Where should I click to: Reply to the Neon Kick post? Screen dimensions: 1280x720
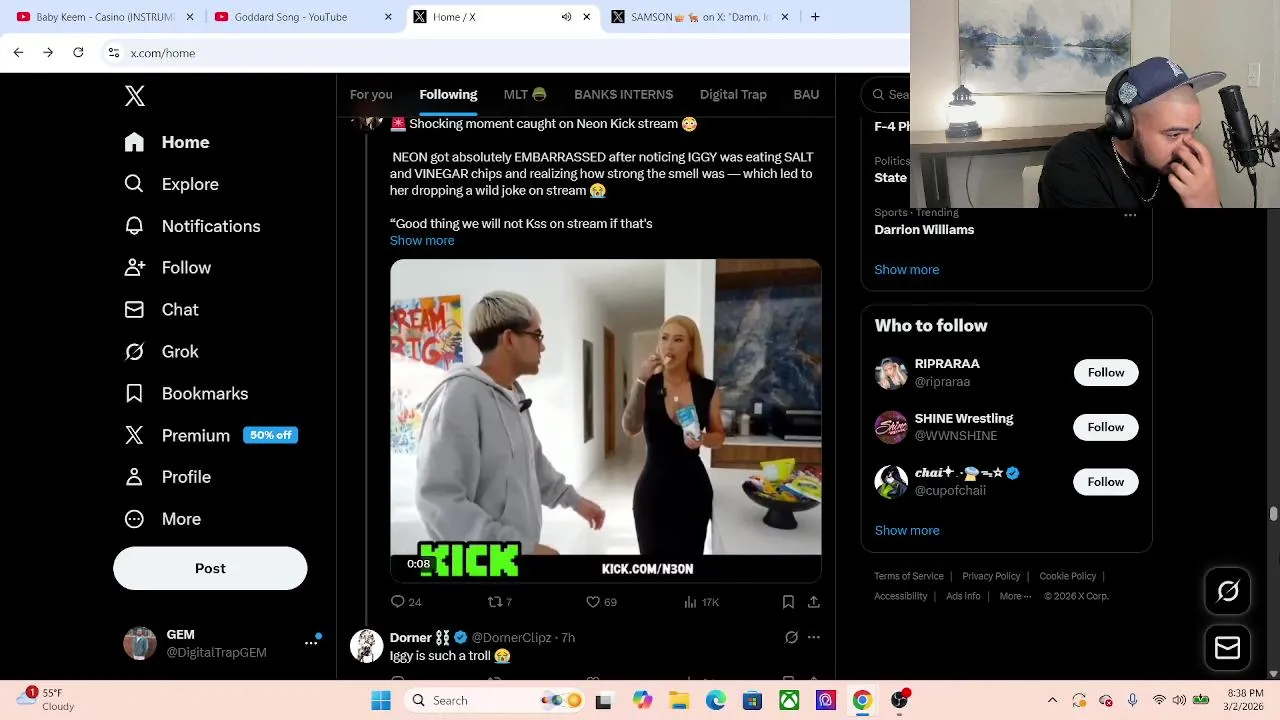click(x=405, y=602)
